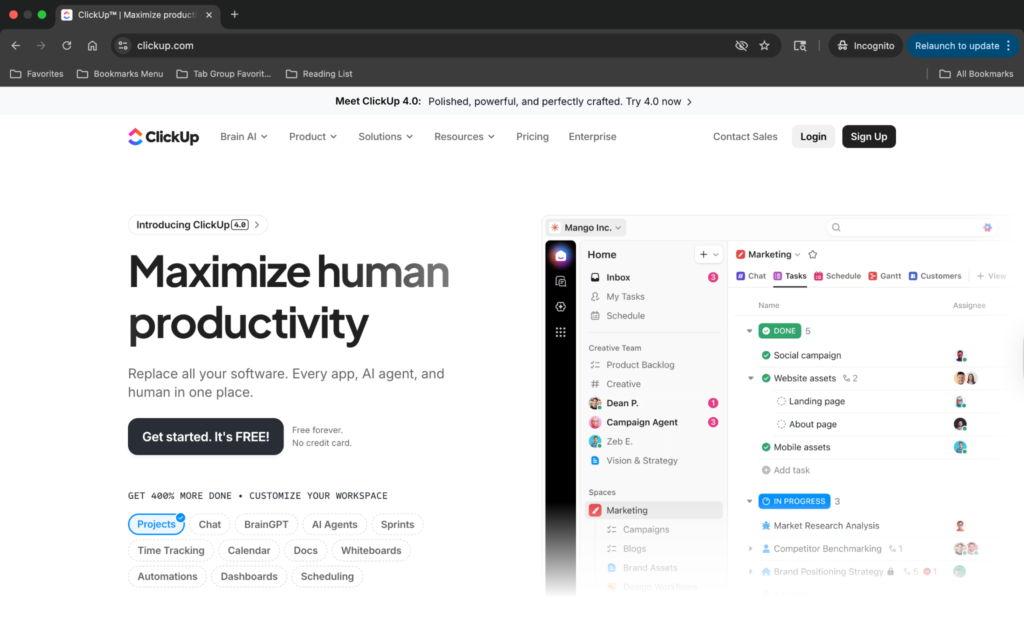
Task: Close the ClickUp browser tab
Action: 209,14
